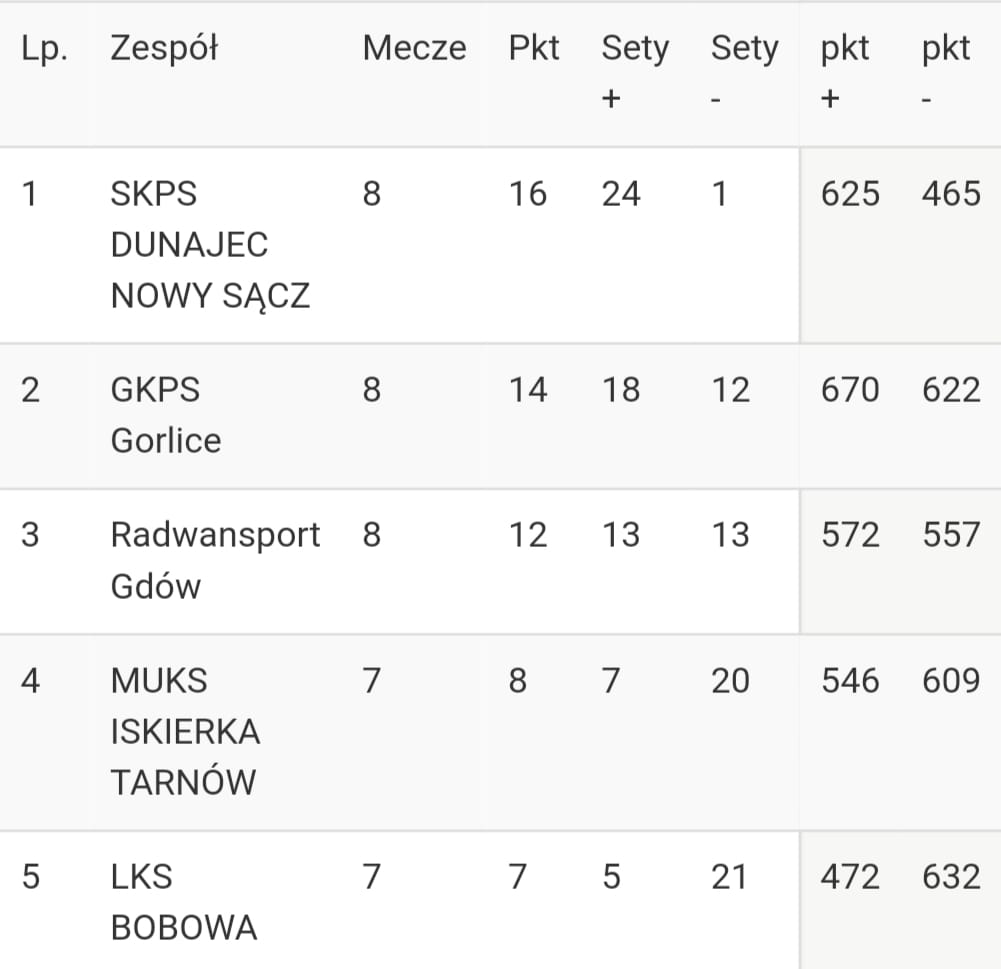Select LKS BOBOWA team name
This screenshot has height=969, width=1001.
click(184, 902)
